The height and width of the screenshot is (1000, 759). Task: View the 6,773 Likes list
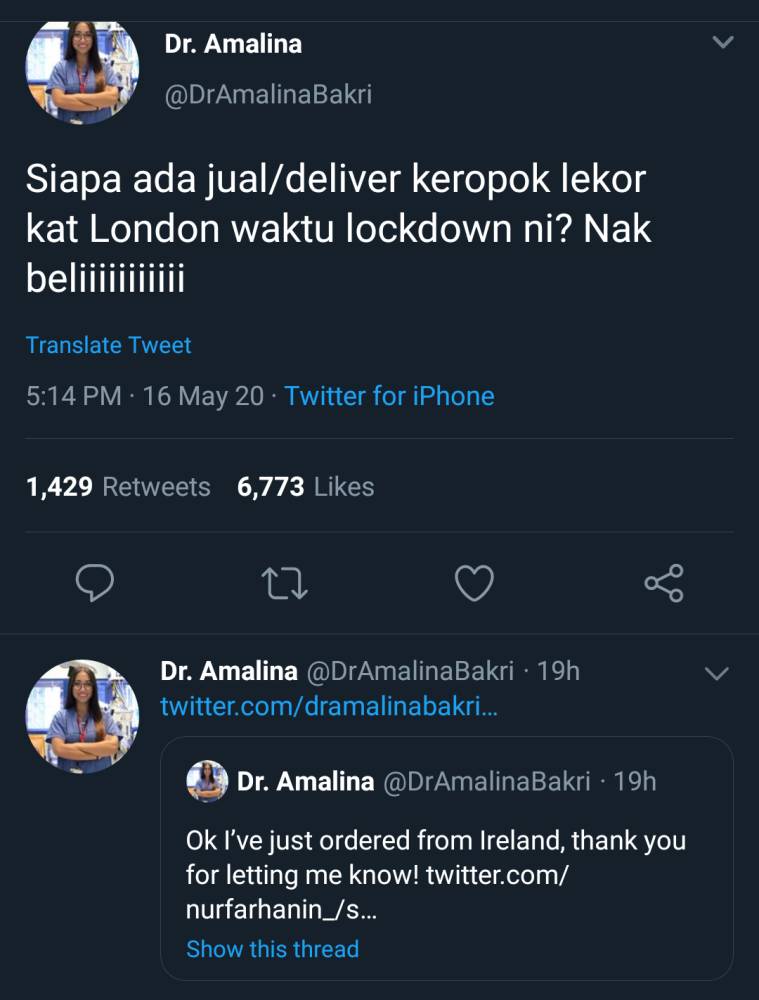point(306,487)
